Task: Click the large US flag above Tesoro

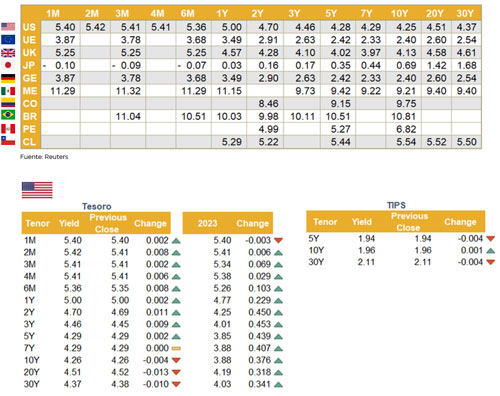Action: (37, 190)
